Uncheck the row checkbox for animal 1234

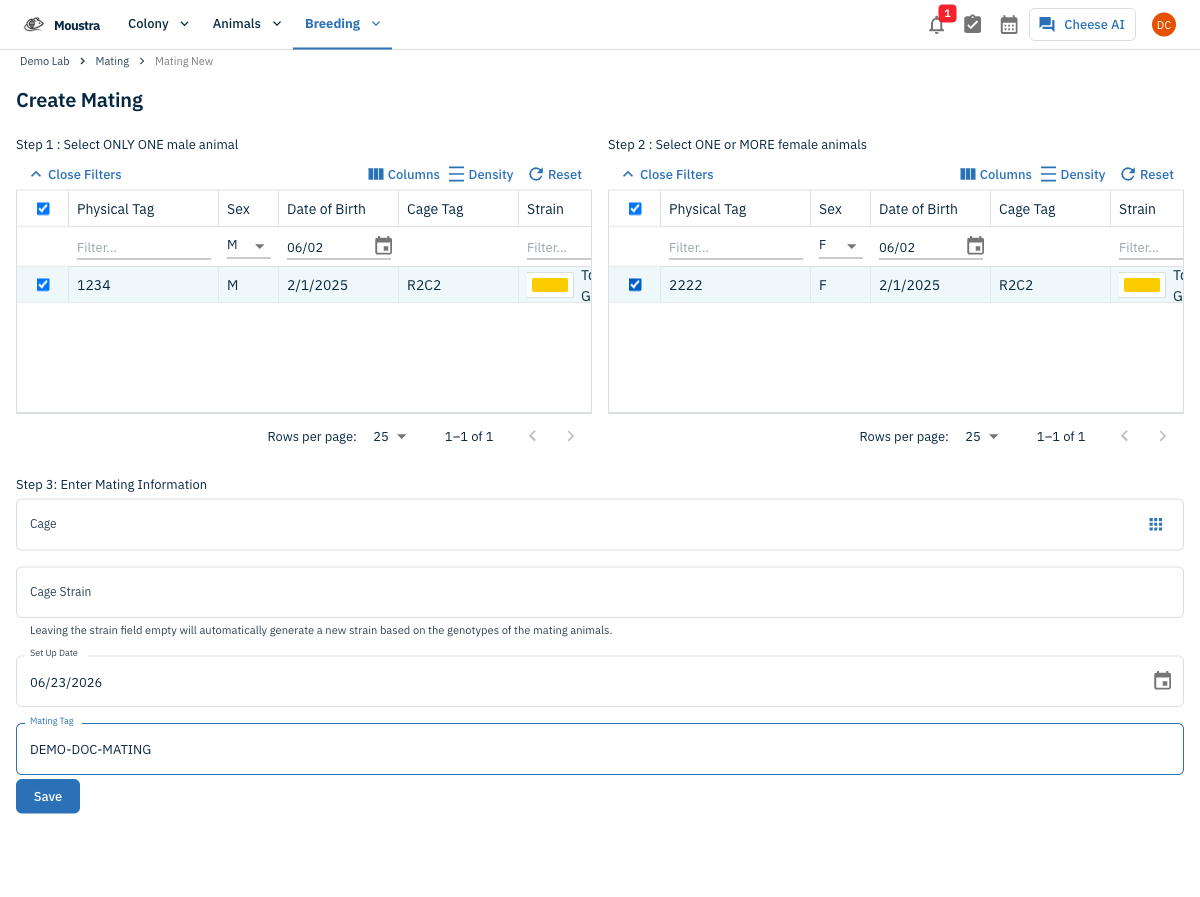(43, 285)
